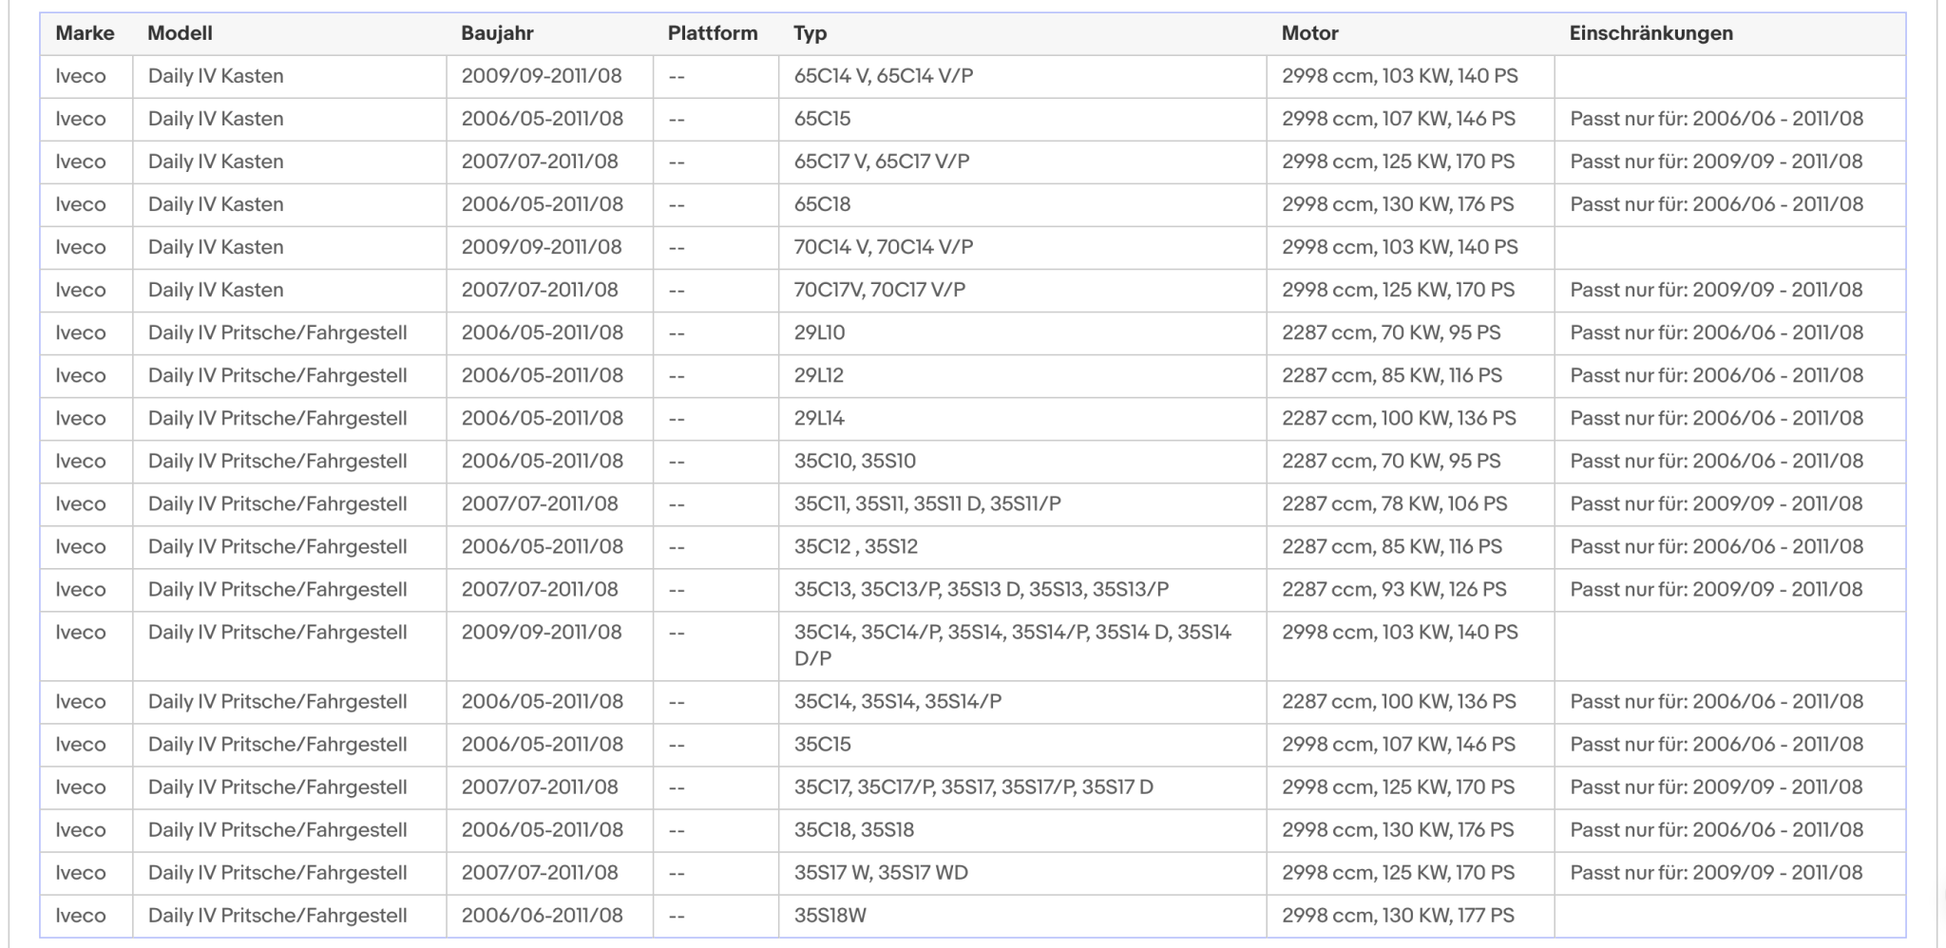
Task: Click Daily IV Pritsche/Fahrgestell in the 35S18W row
Action: pos(278,916)
